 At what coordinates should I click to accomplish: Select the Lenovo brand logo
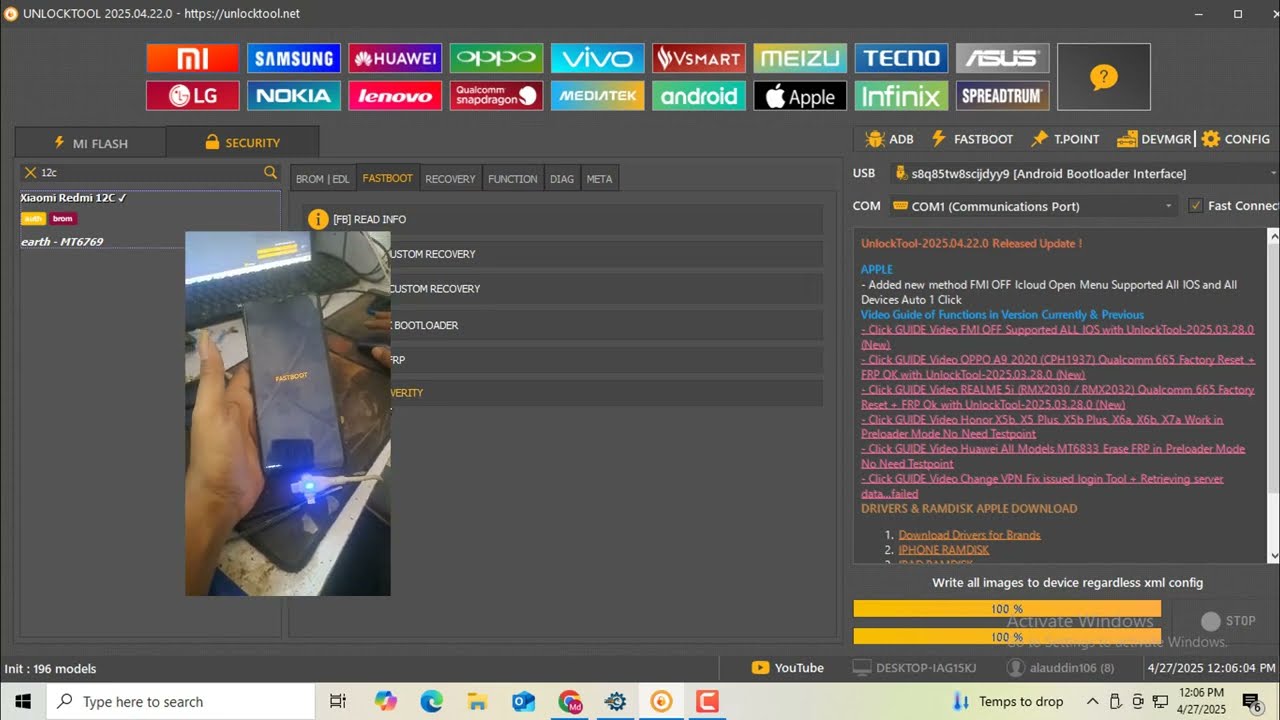[395, 96]
